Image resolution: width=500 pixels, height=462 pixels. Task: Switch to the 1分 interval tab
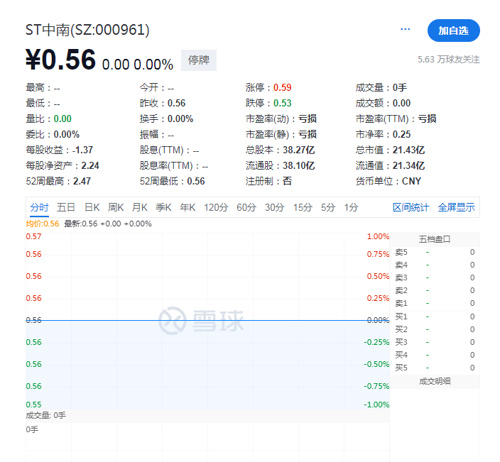point(351,208)
